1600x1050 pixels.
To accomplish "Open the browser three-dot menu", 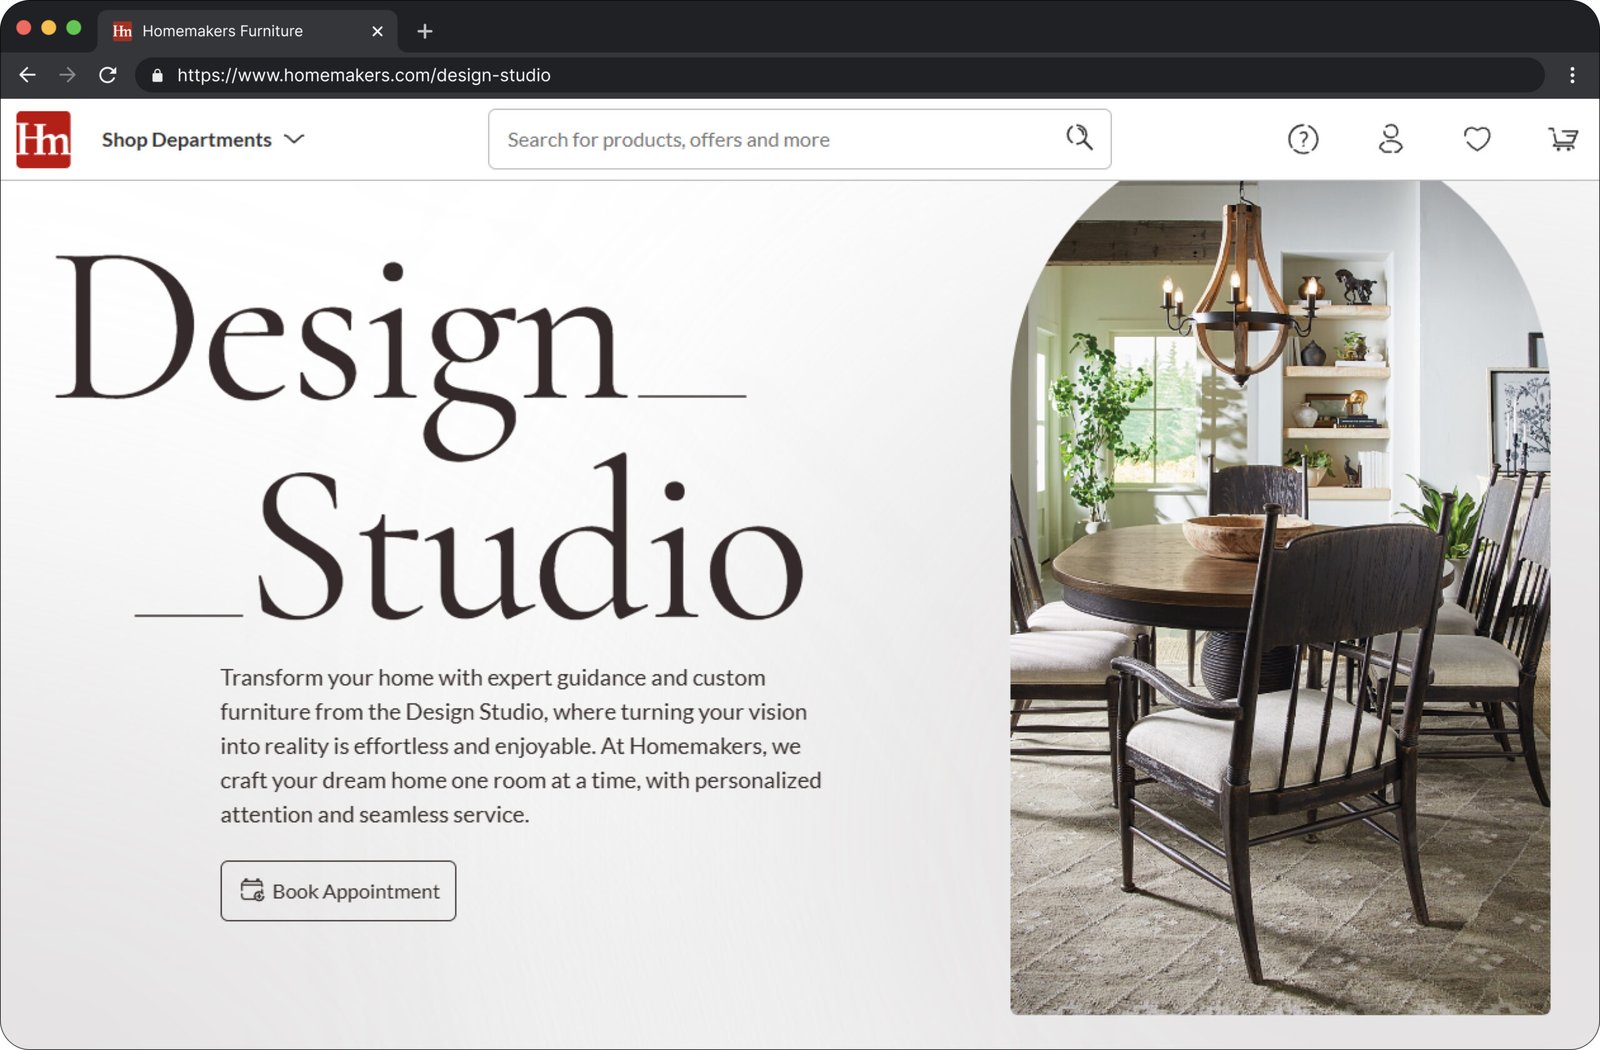I will click(1572, 75).
